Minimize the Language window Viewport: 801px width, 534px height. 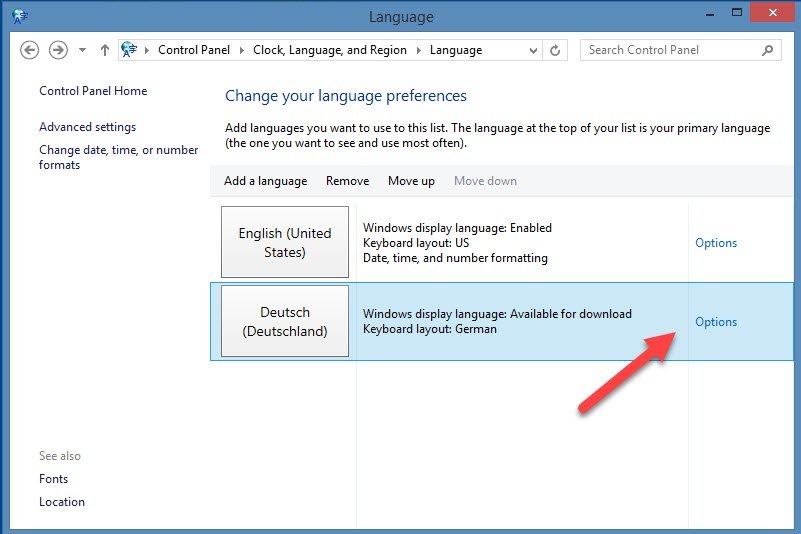click(x=710, y=14)
